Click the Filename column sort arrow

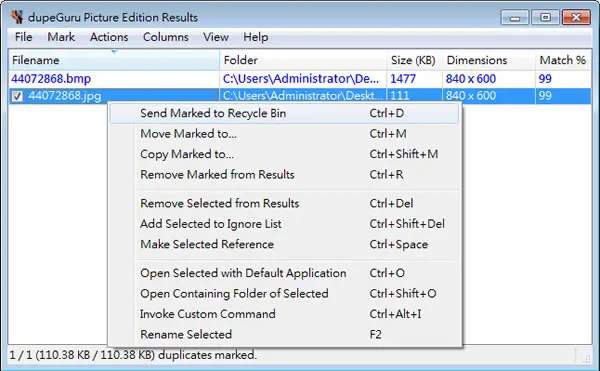(114, 52)
